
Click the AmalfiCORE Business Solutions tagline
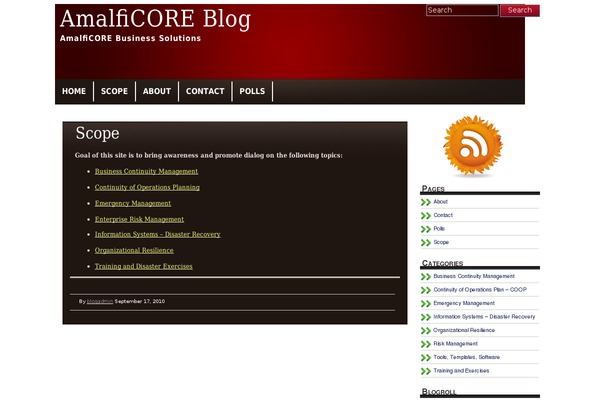130,38
